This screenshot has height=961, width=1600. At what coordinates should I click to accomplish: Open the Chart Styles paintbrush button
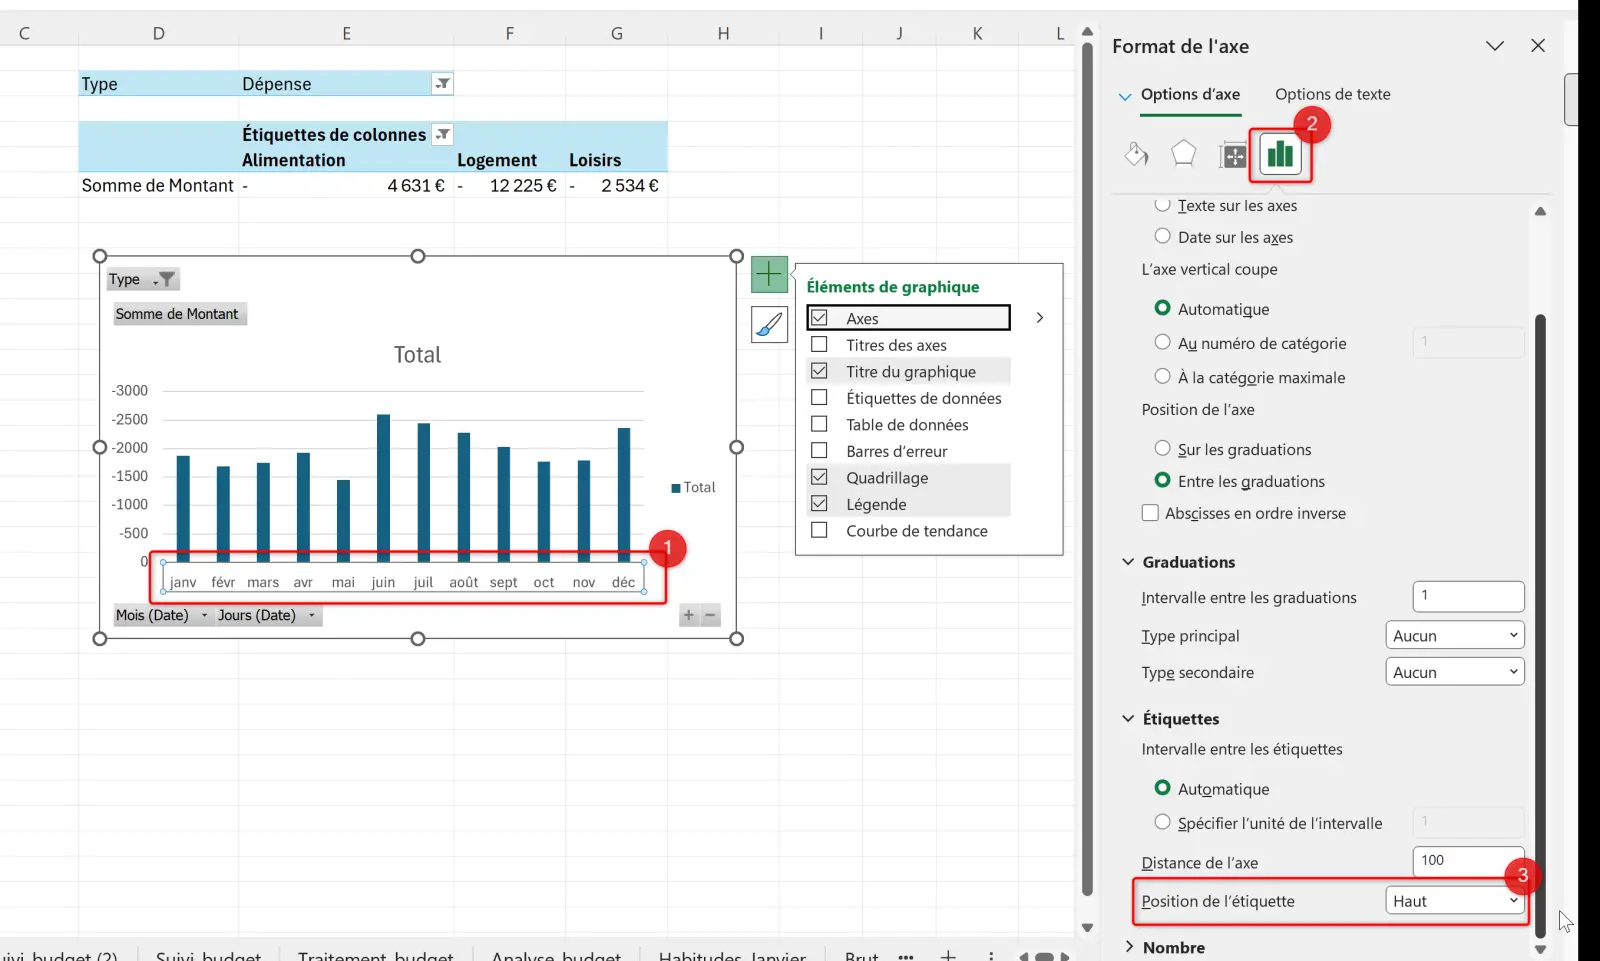[x=769, y=324]
